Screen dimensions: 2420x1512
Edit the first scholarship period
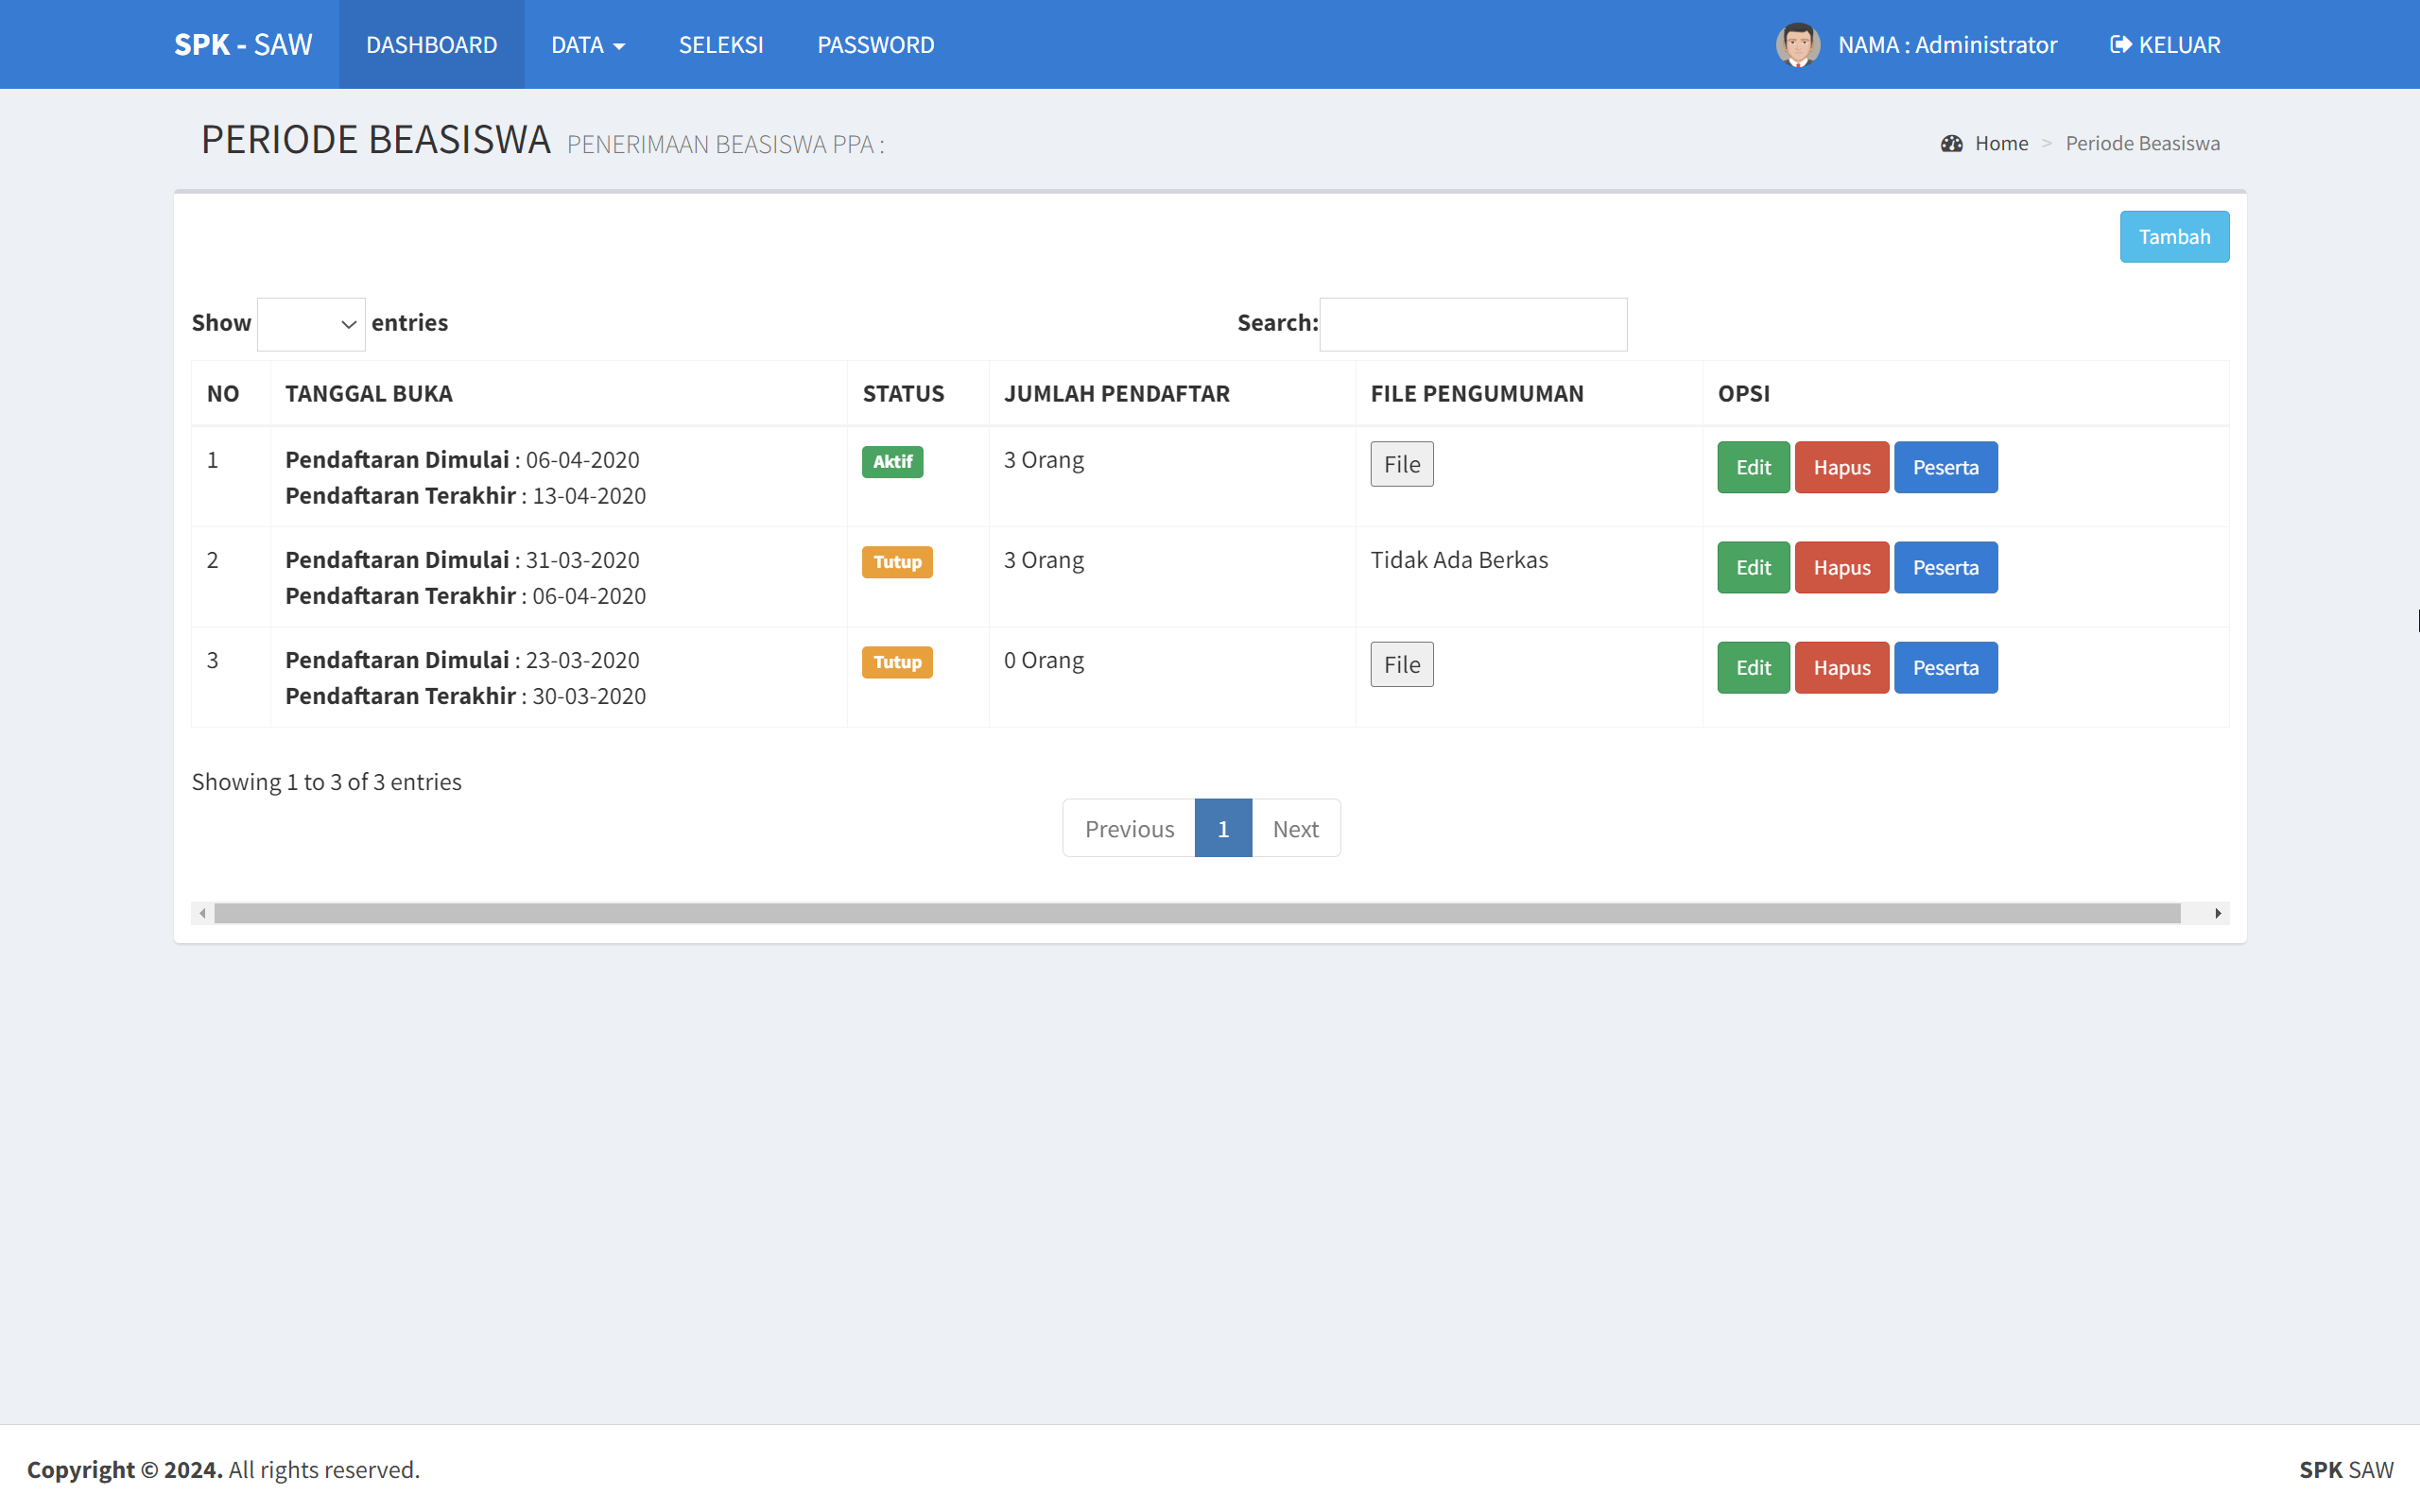tap(1752, 467)
